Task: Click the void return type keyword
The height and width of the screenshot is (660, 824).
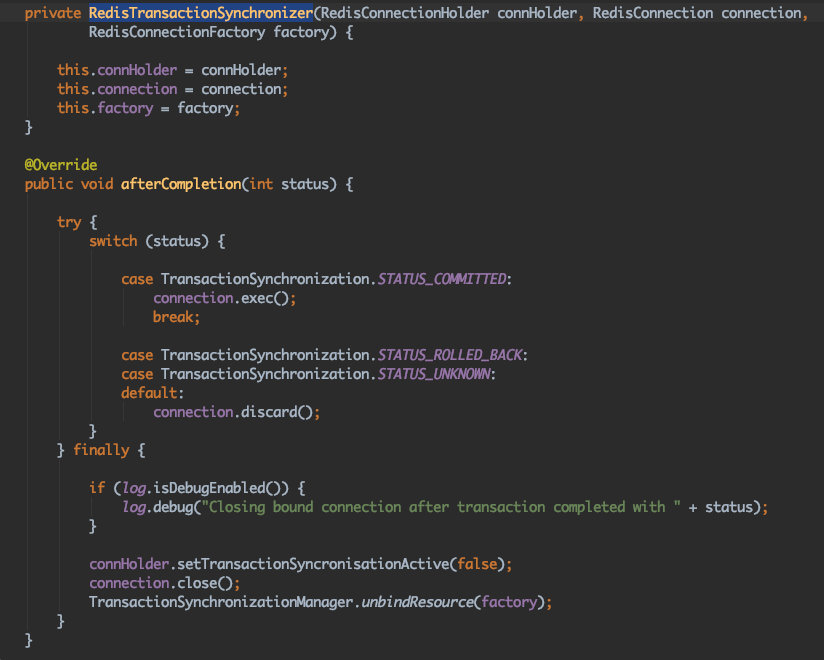Action: (x=97, y=184)
